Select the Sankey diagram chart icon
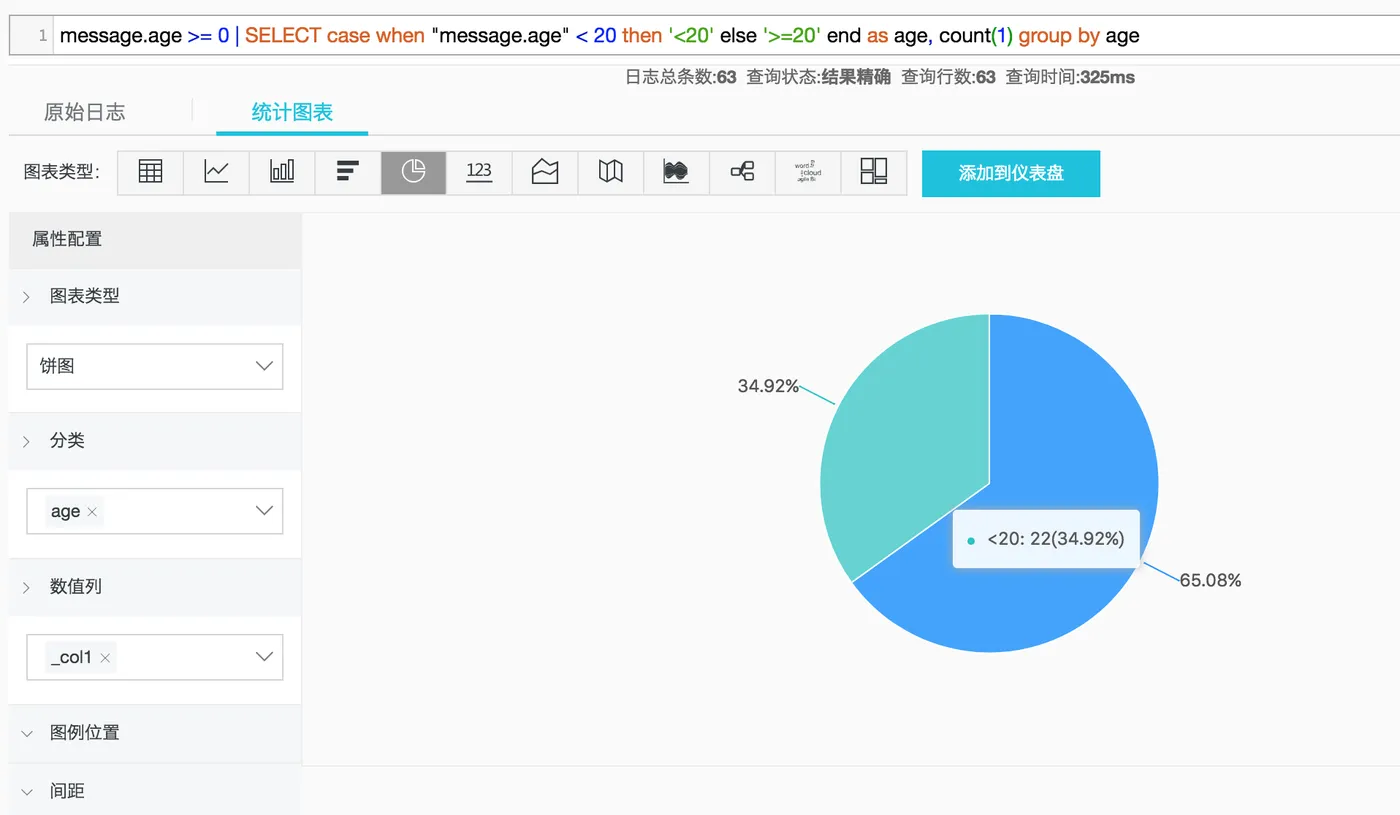This screenshot has height=815, width=1400. tap(742, 172)
